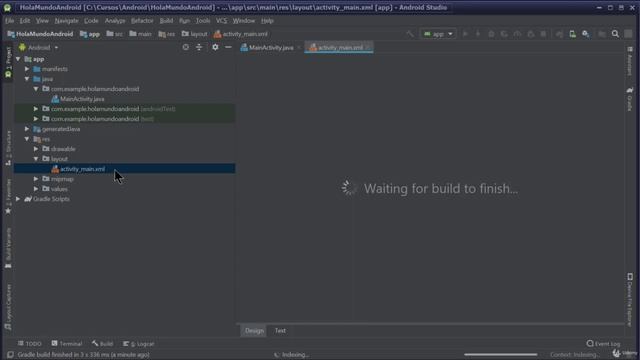Click the layout breadcrumb in navigation bar
This screenshot has width=640, height=360.
pyautogui.click(x=194, y=34)
